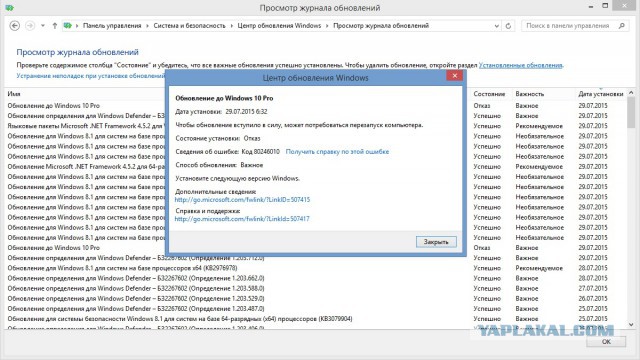Open the LinkId=507417 support link
The image size is (640, 360).
[x=242, y=219]
